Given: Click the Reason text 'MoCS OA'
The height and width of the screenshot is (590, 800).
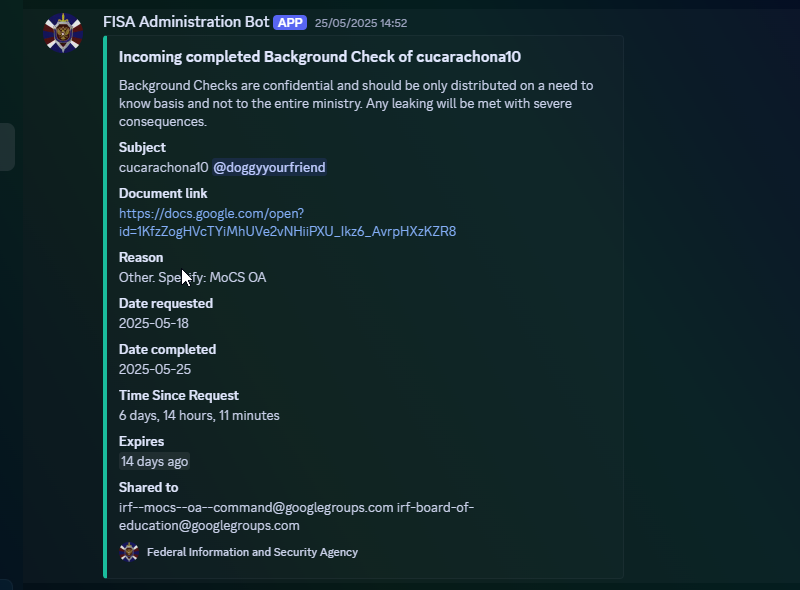Looking at the screenshot, I should pos(238,277).
